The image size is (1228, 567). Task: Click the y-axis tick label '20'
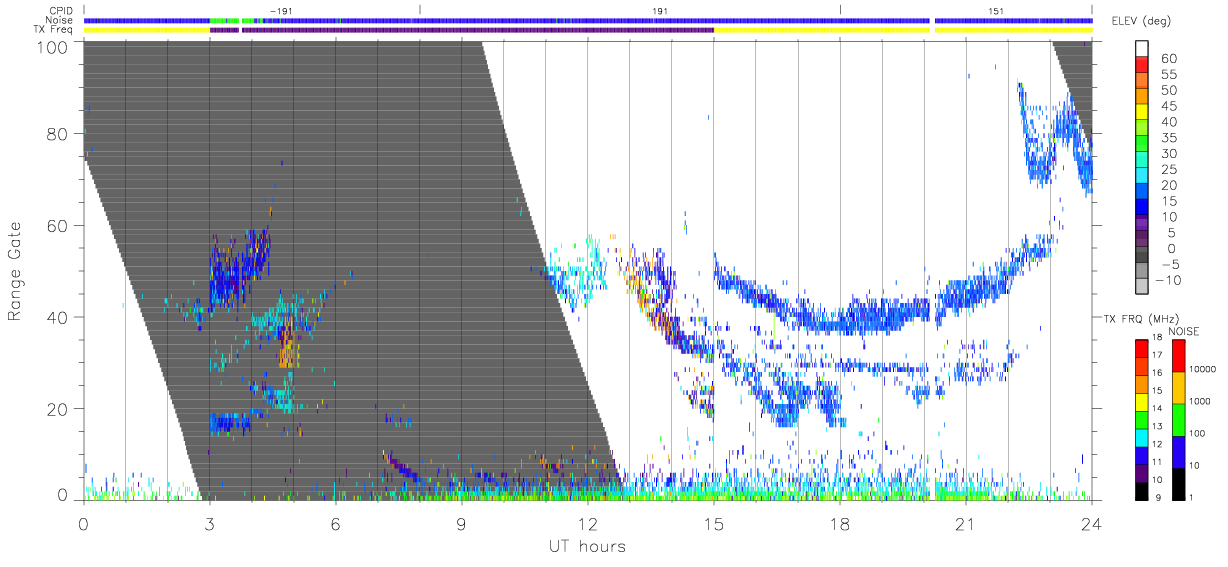point(58,408)
